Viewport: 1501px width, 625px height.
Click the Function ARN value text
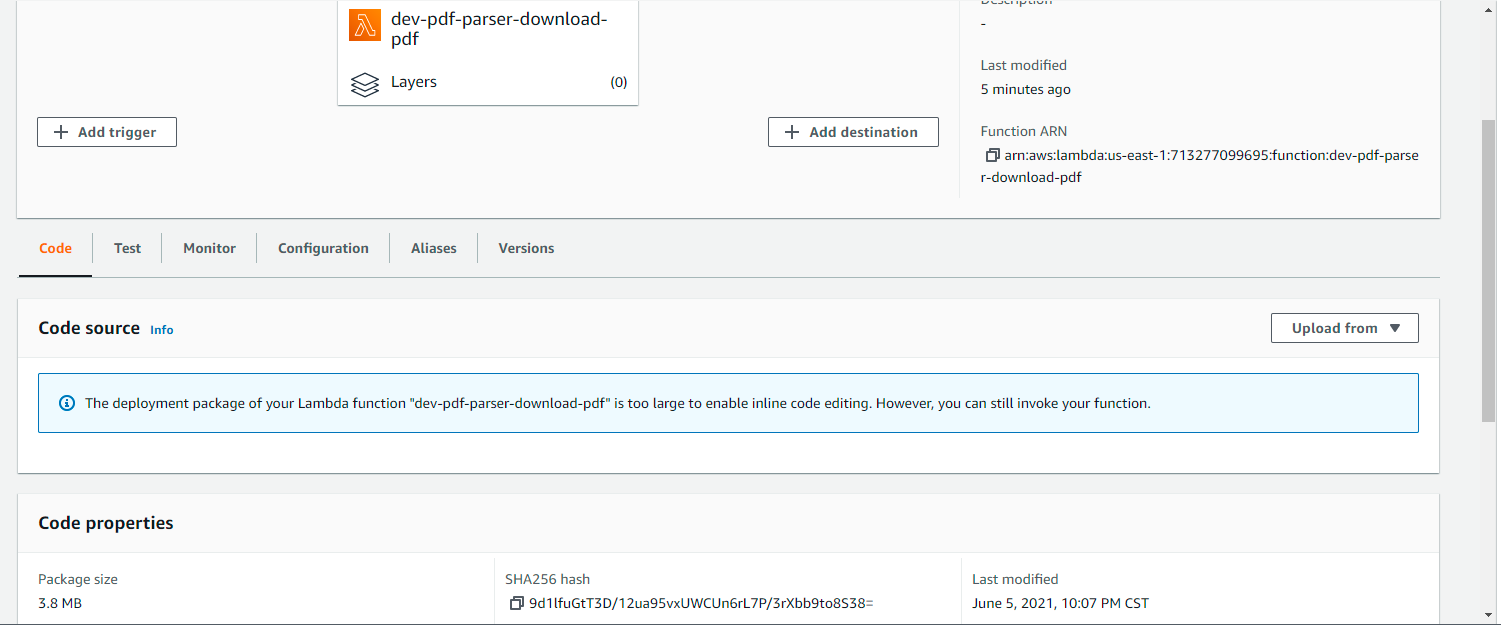(x=1199, y=166)
